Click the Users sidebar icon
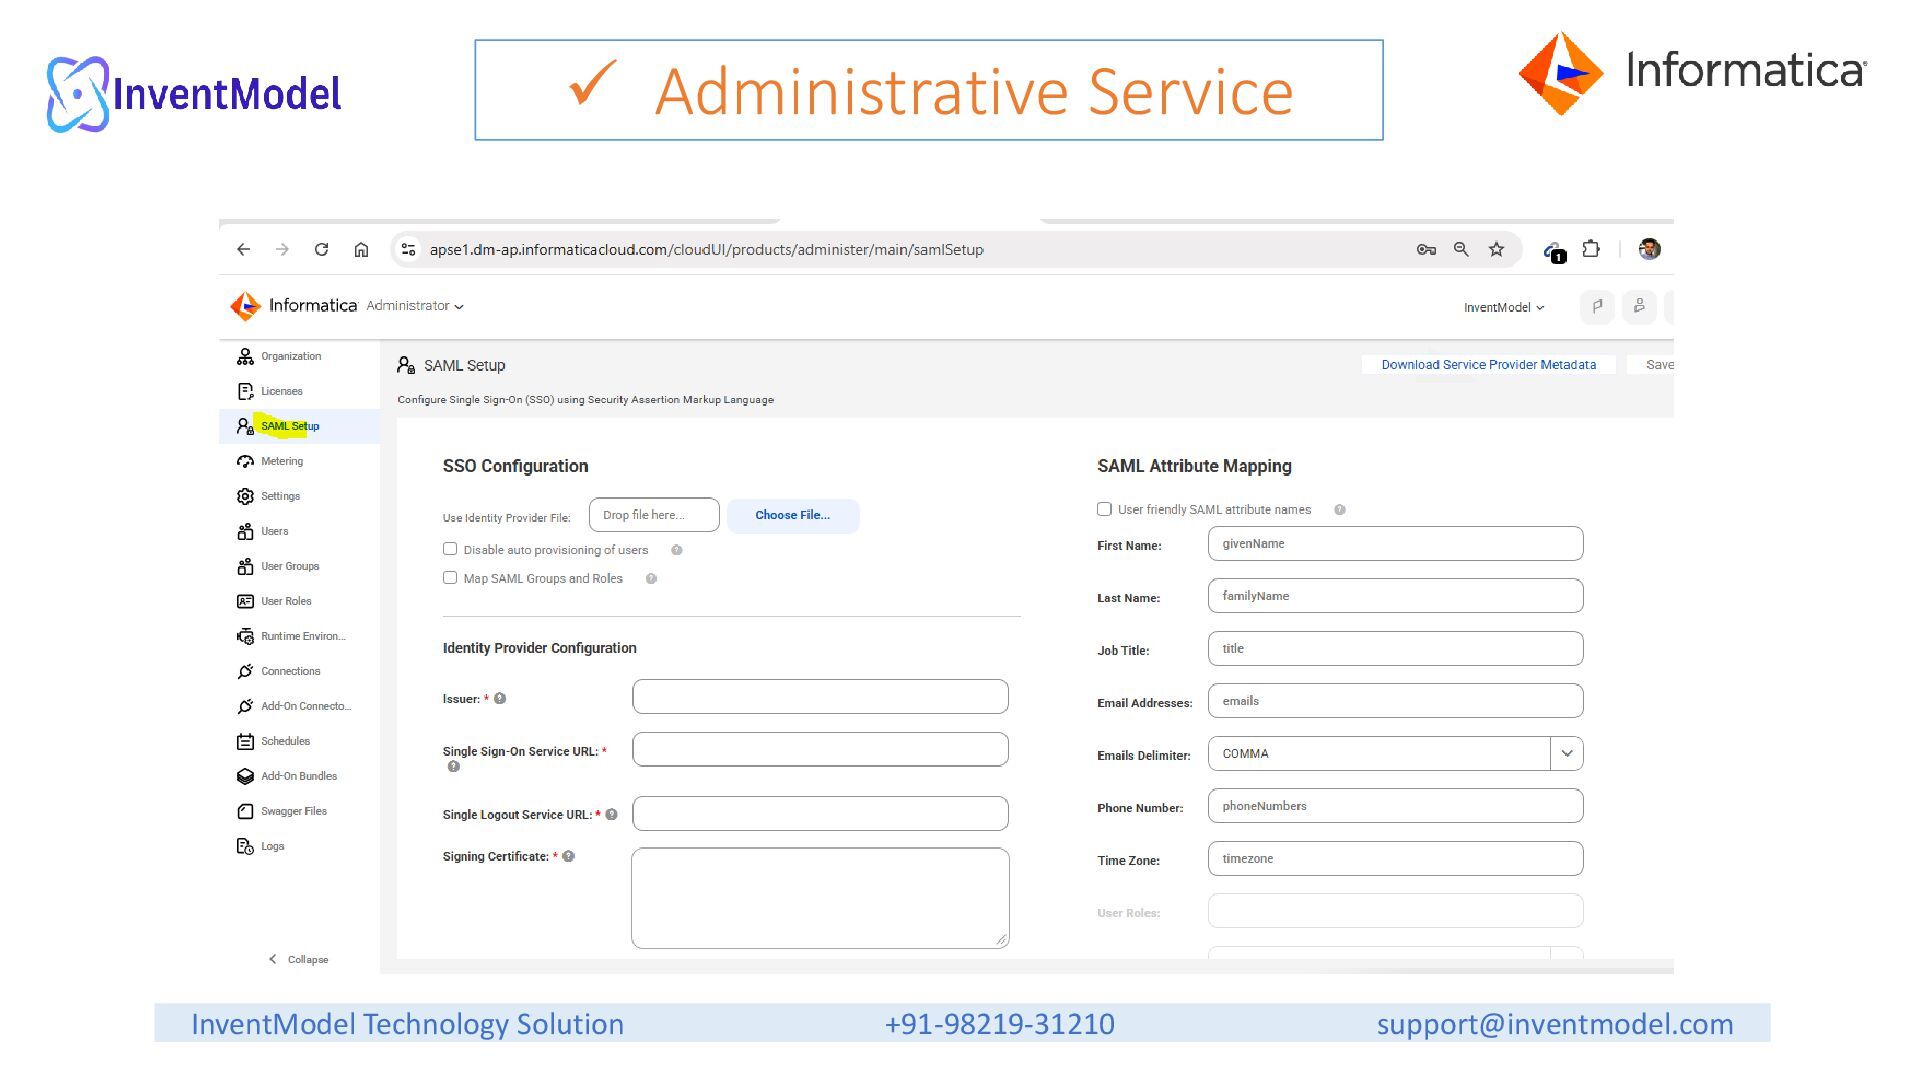The width and height of the screenshot is (1920, 1080). click(x=245, y=532)
